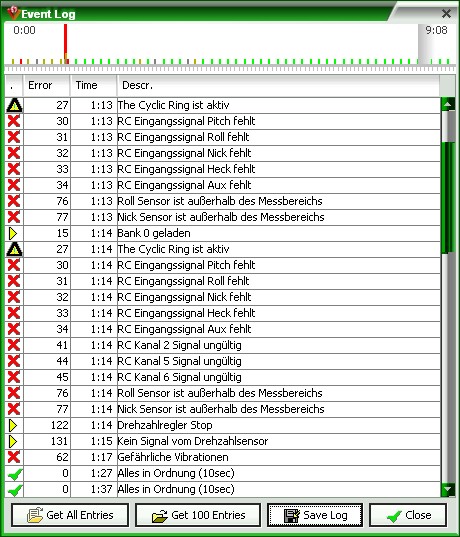Click the red X for RC Eingangssignal Pitch fehlt 1:13
This screenshot has width=460, height=537.
pyautogui.click(x=14, y=121)
